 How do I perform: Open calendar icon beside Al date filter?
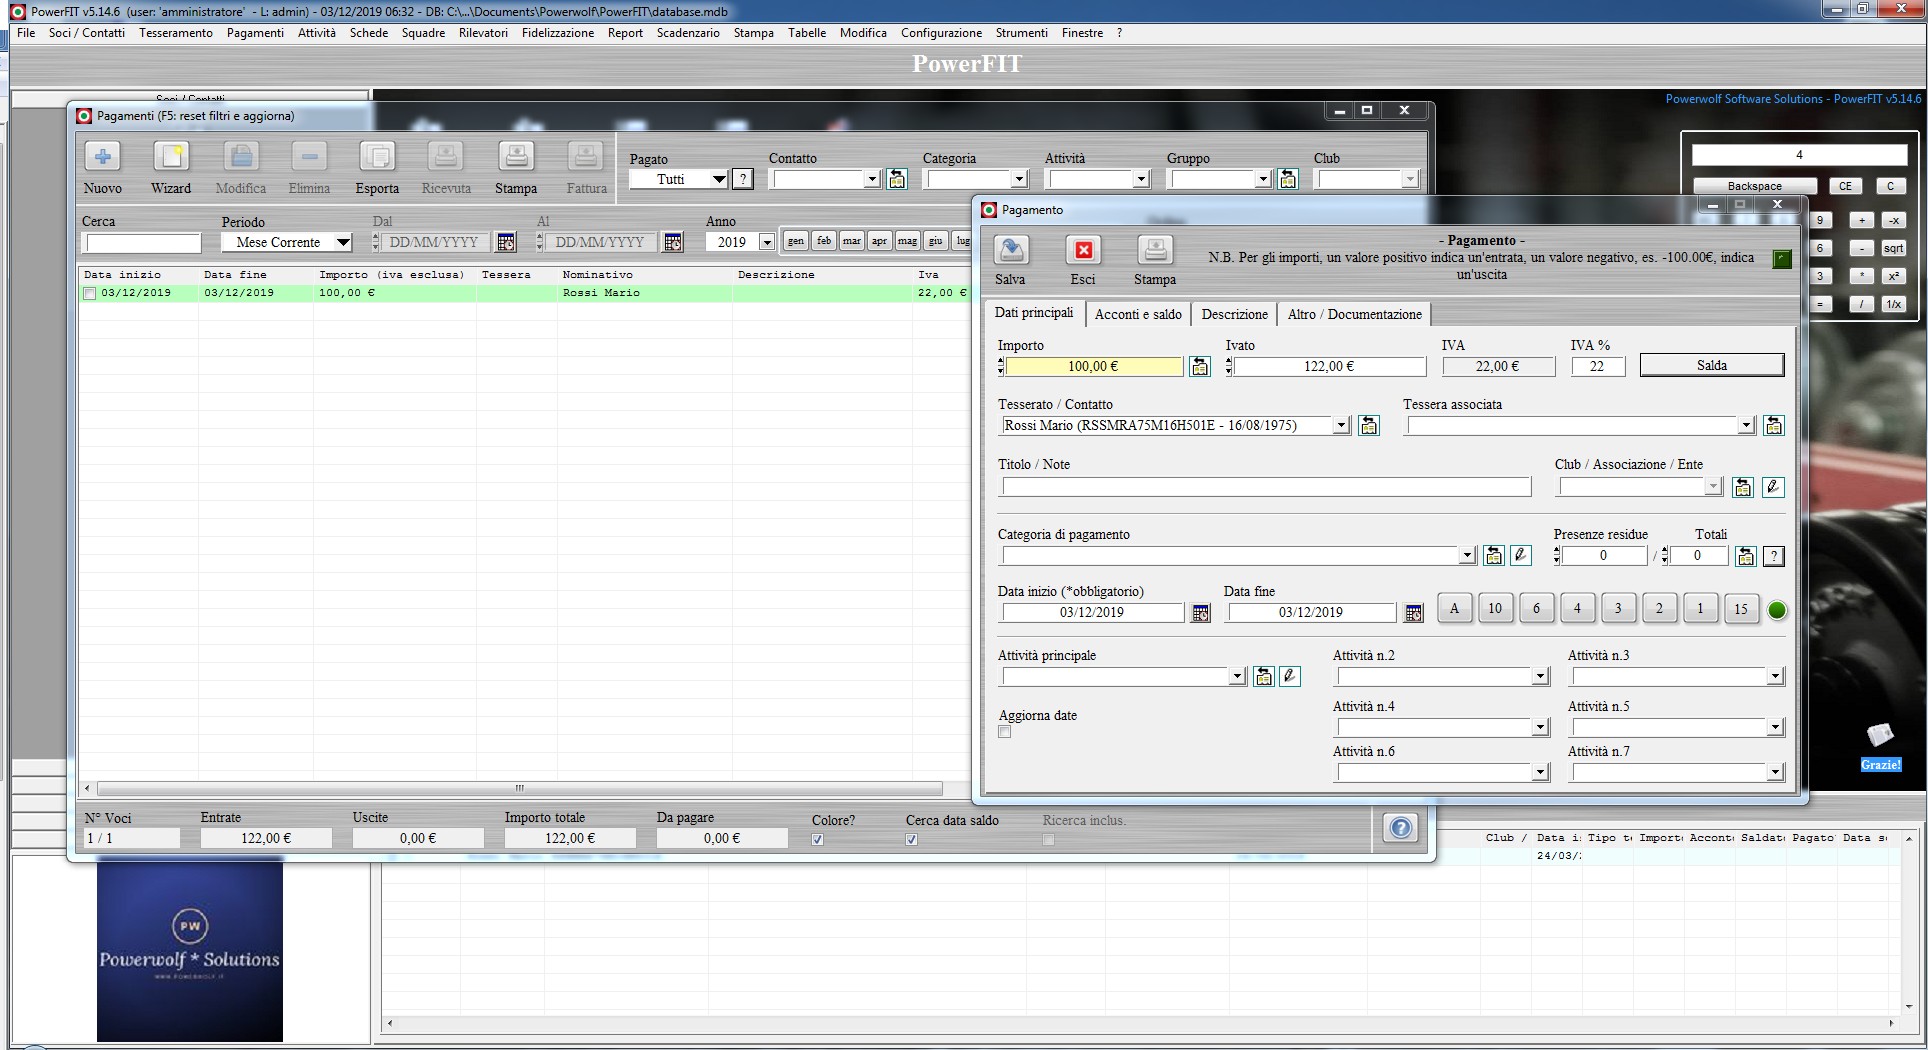[673, 242]
